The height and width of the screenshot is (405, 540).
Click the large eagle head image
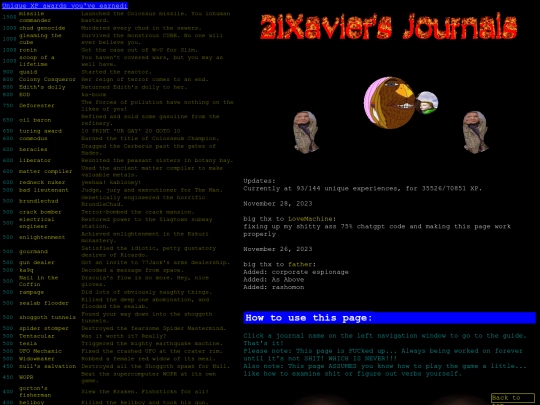(x=390, y=103)
